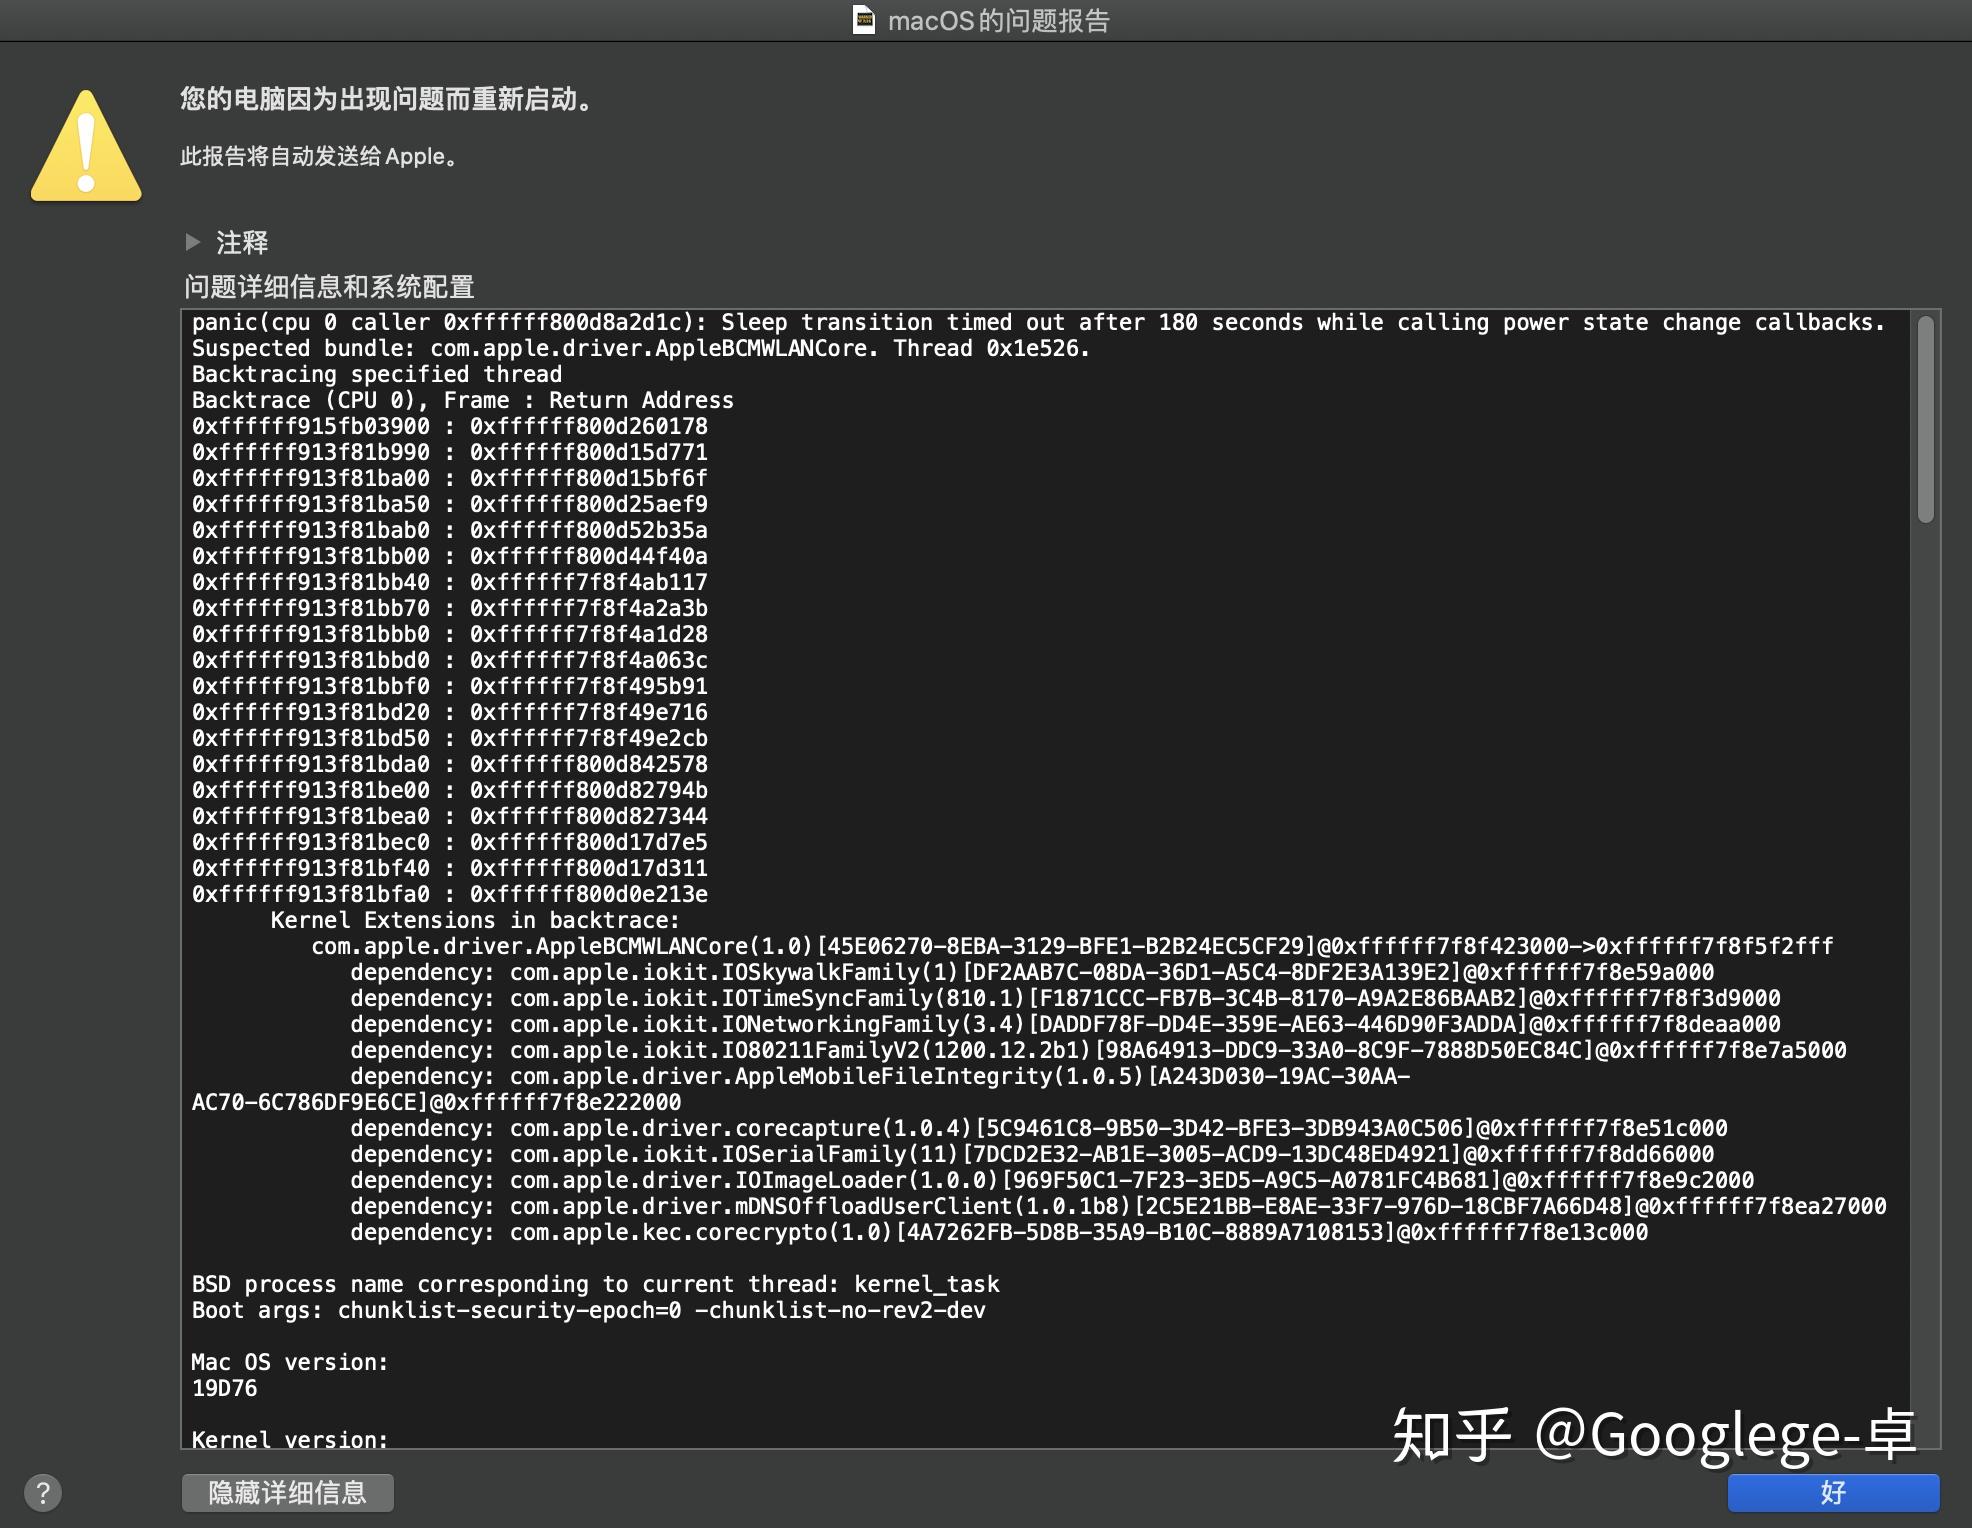Click the Boot args chunklist line
The height and width of the screenshot is (1528, 1972).
click(x=588, y=1310)
